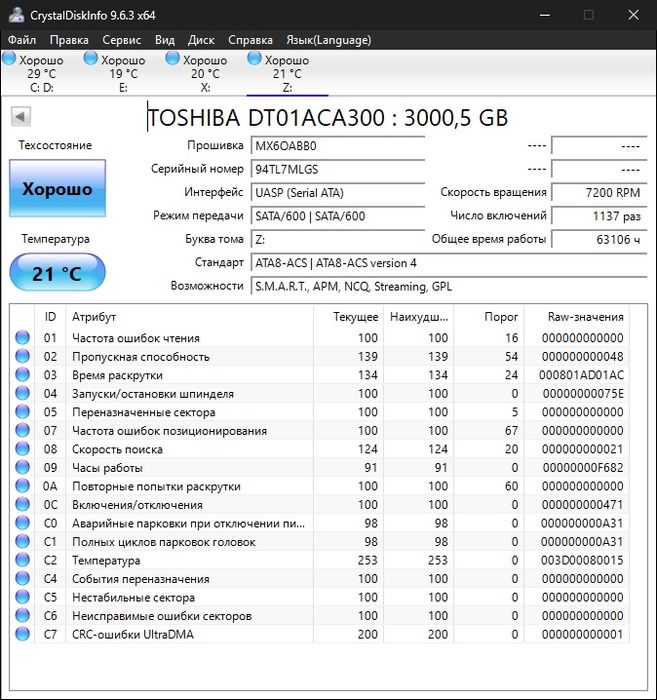Click the Стандарт field ATA8-ACS
The image size is (657, 700).
pyautogui.click(x=449, y=263)
